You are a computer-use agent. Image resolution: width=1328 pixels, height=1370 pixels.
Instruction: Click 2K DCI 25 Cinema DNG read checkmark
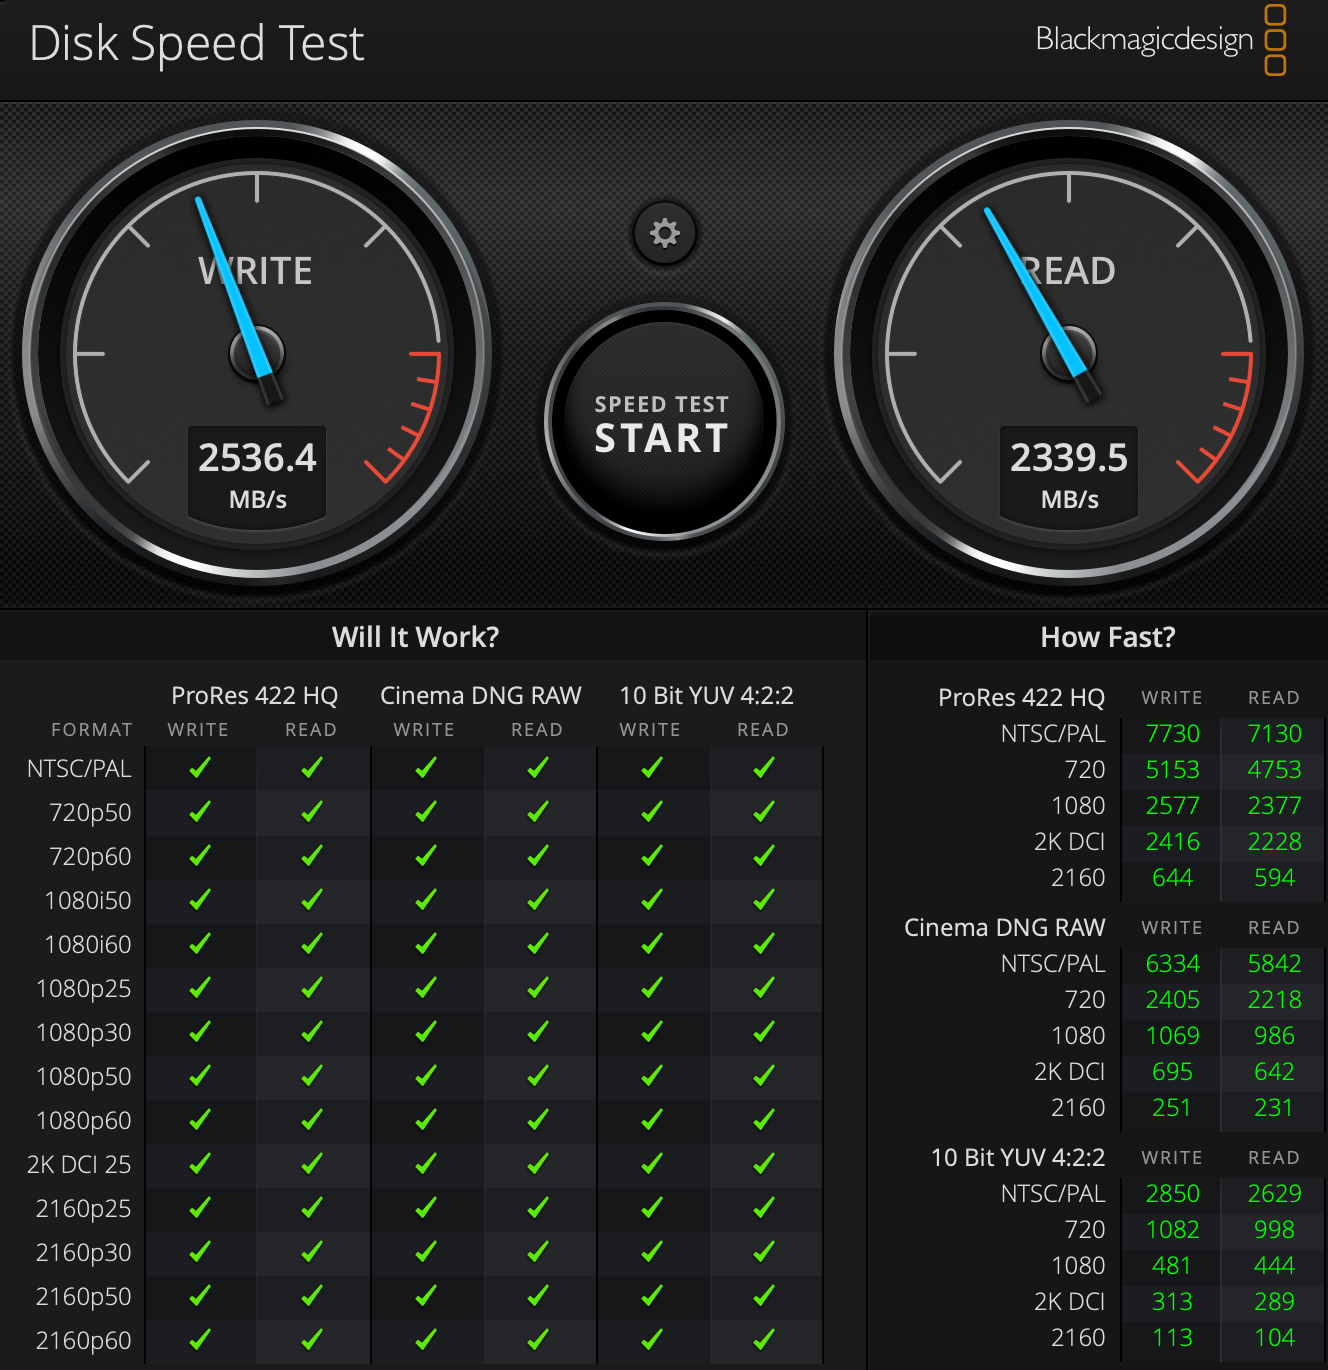coord(538,1164)
